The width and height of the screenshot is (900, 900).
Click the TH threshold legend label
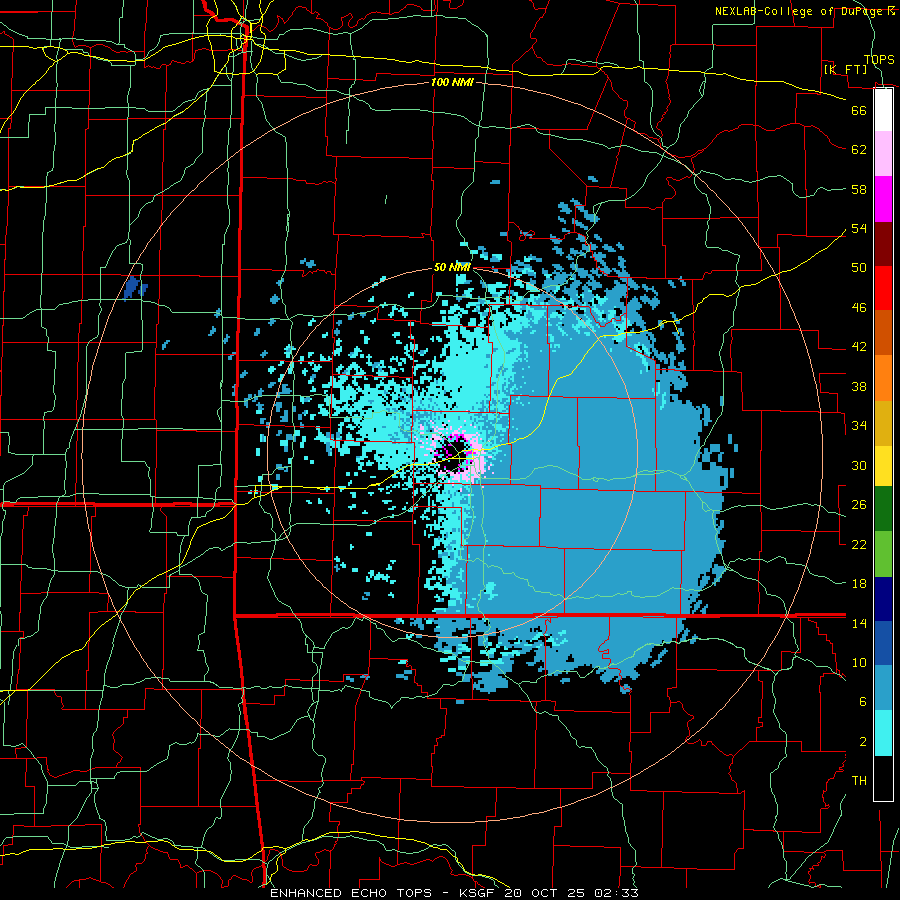[x=859, y=781]
